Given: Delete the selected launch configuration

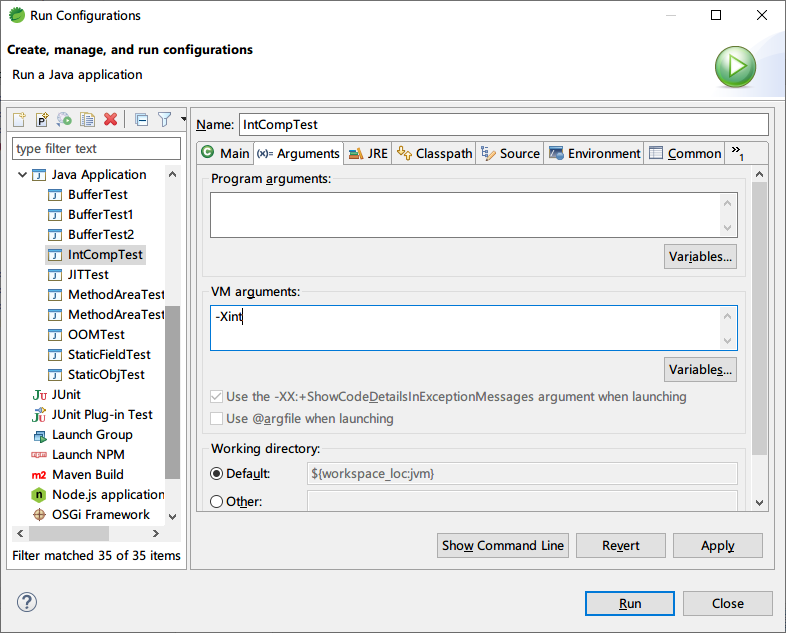Looking at the screenshot, I should coord(111,120).
